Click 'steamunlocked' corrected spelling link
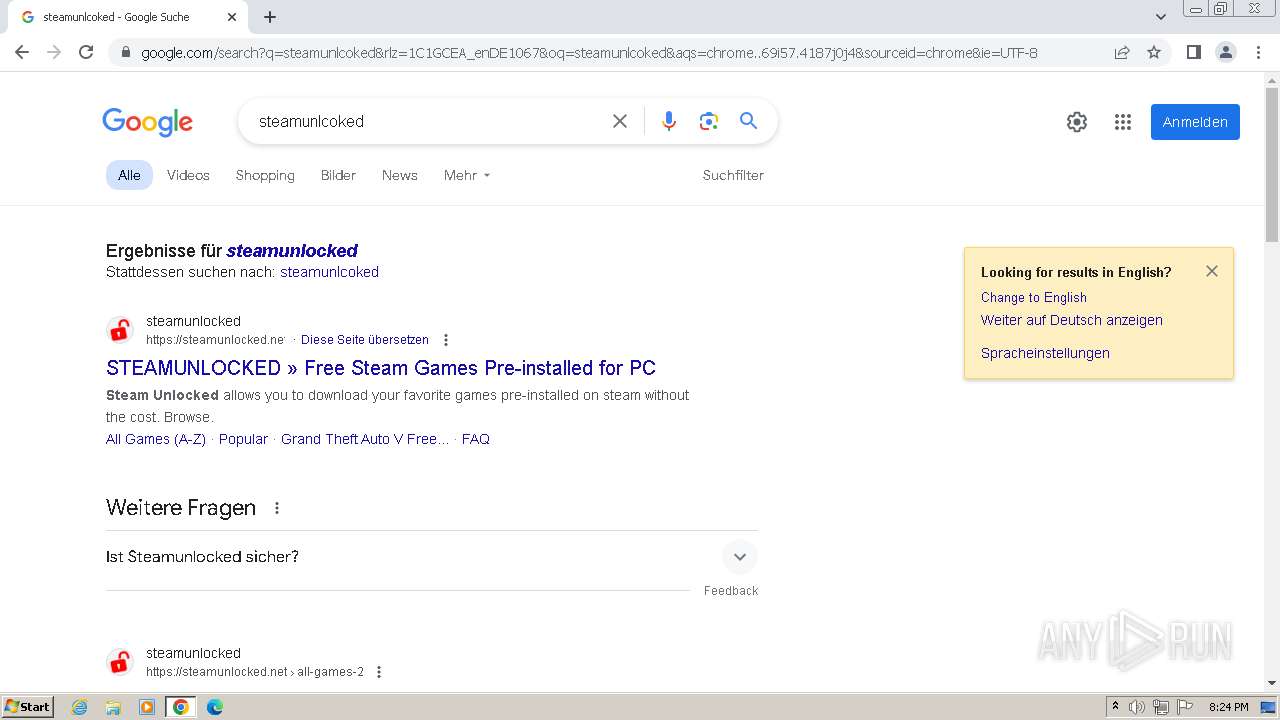This screenshot has width=1280, height=720. click(292, 251)
